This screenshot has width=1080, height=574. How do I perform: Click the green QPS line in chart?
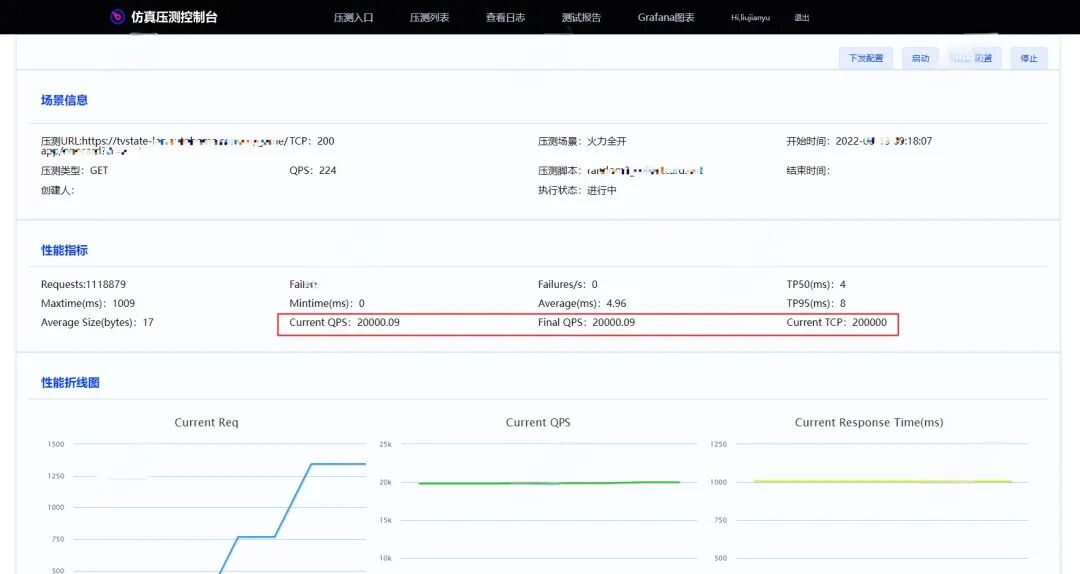(549, 483)
